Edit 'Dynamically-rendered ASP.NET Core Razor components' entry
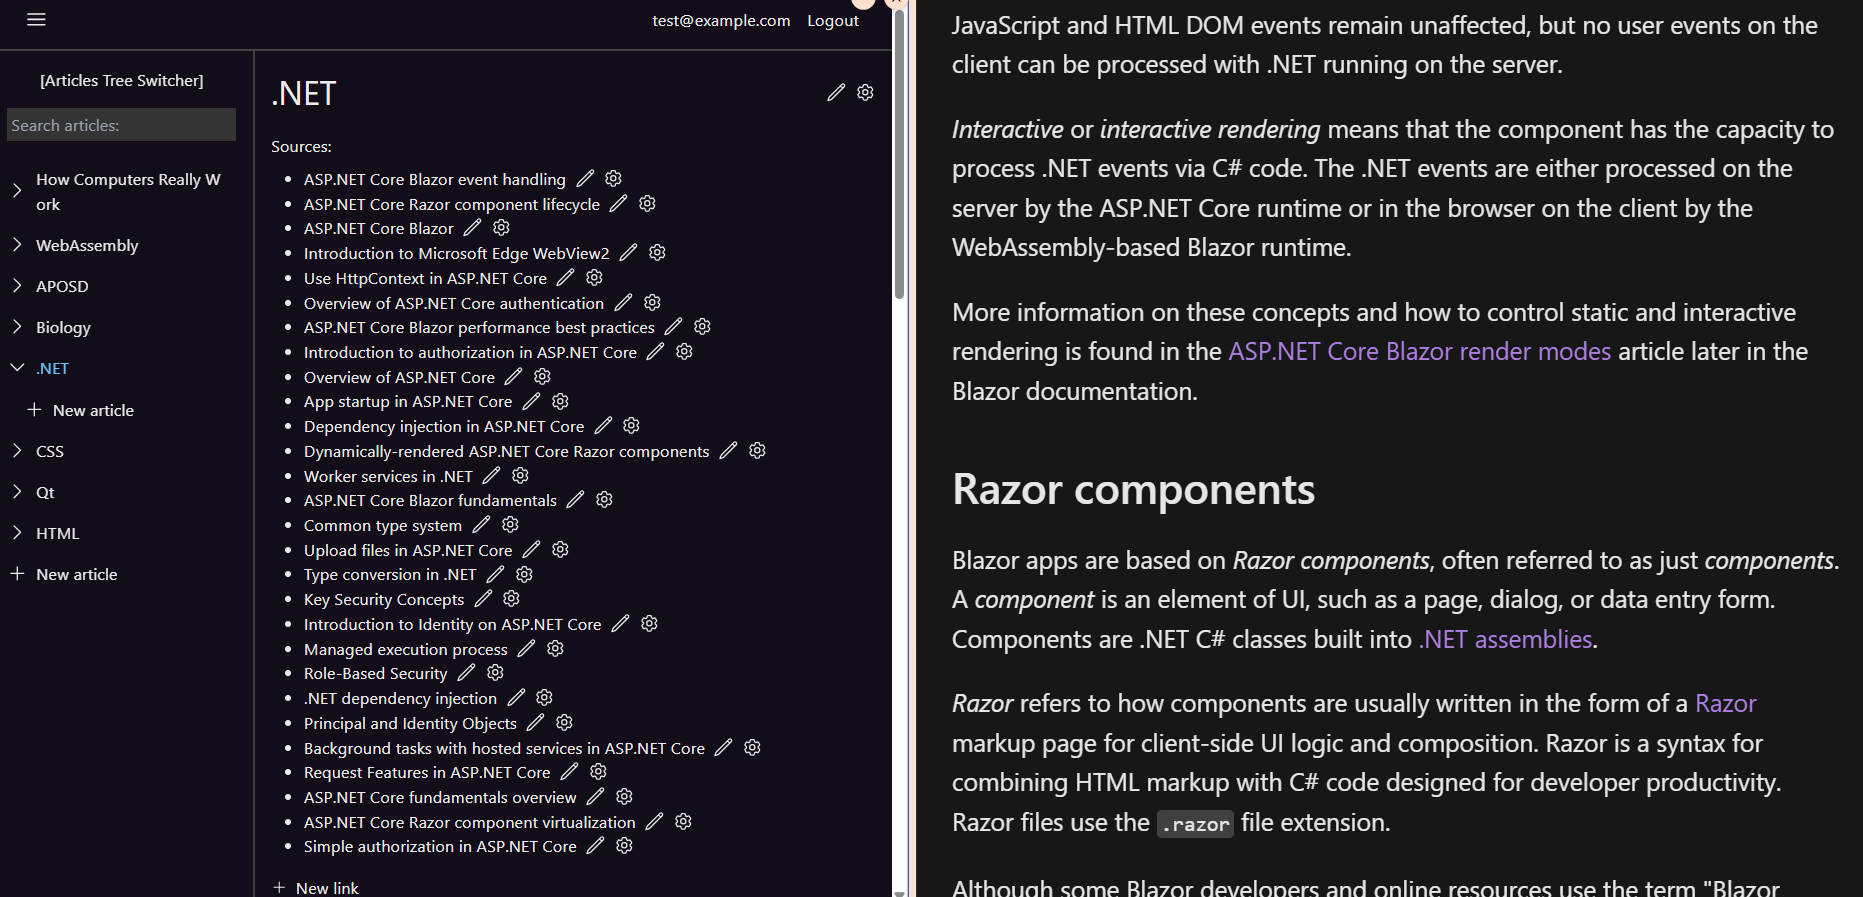The height and width of the screenshot is (897, 1863). click(728, 451)
